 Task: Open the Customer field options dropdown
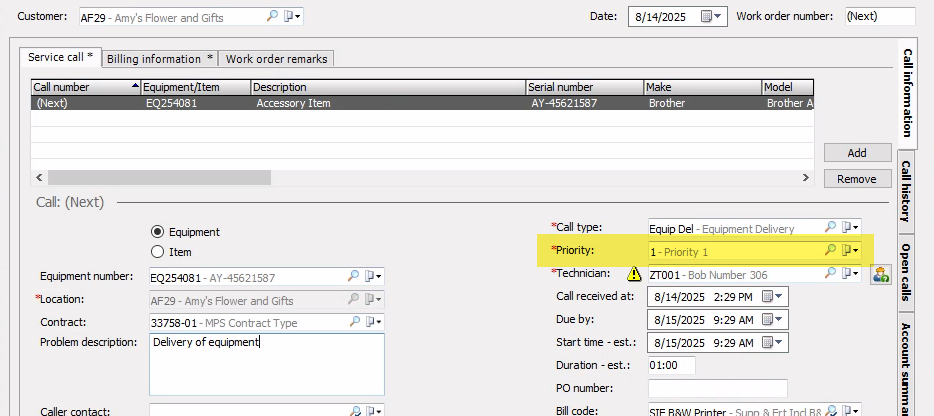coord(292,17)
